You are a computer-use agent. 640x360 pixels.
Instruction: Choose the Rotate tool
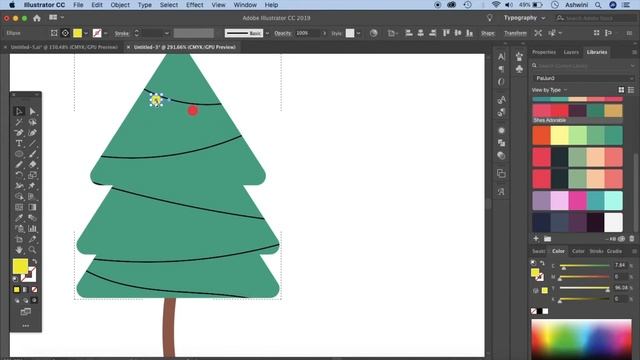19,175
